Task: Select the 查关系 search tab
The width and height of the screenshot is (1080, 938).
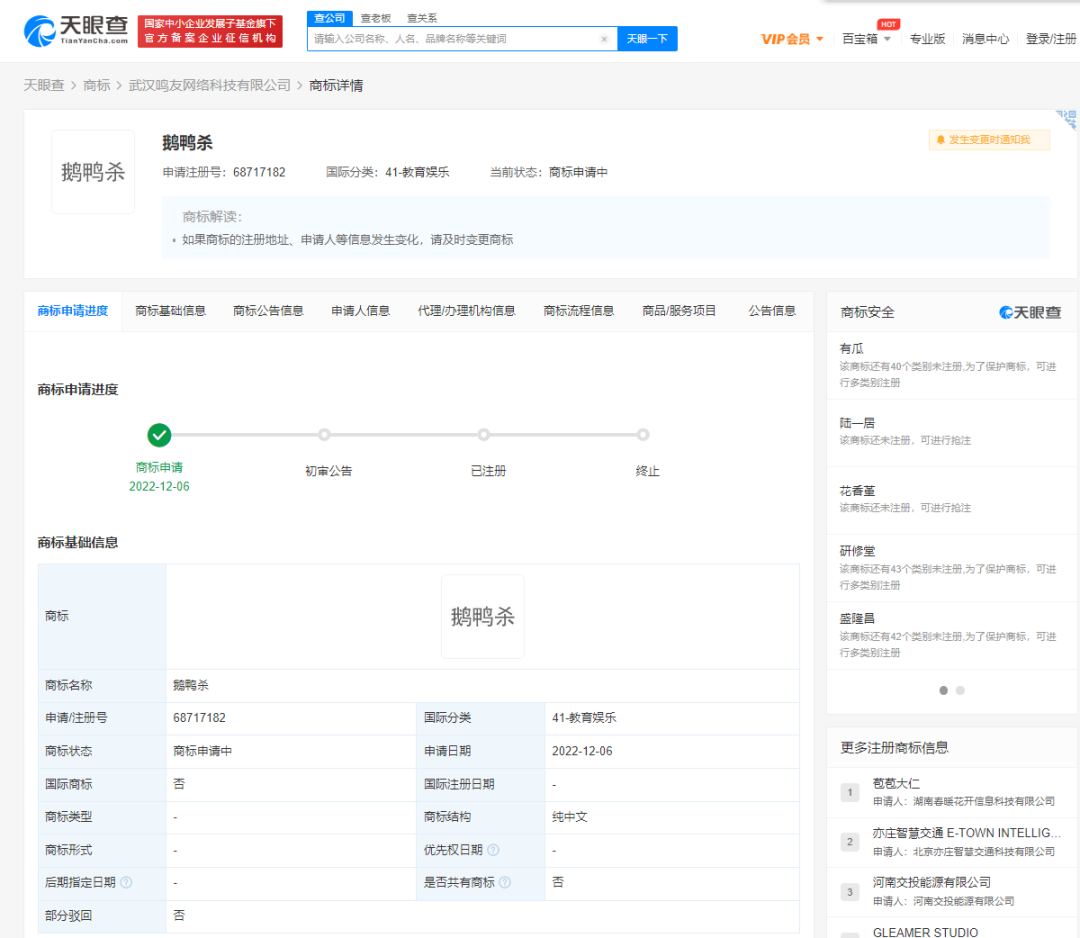Action: (422, 18)
